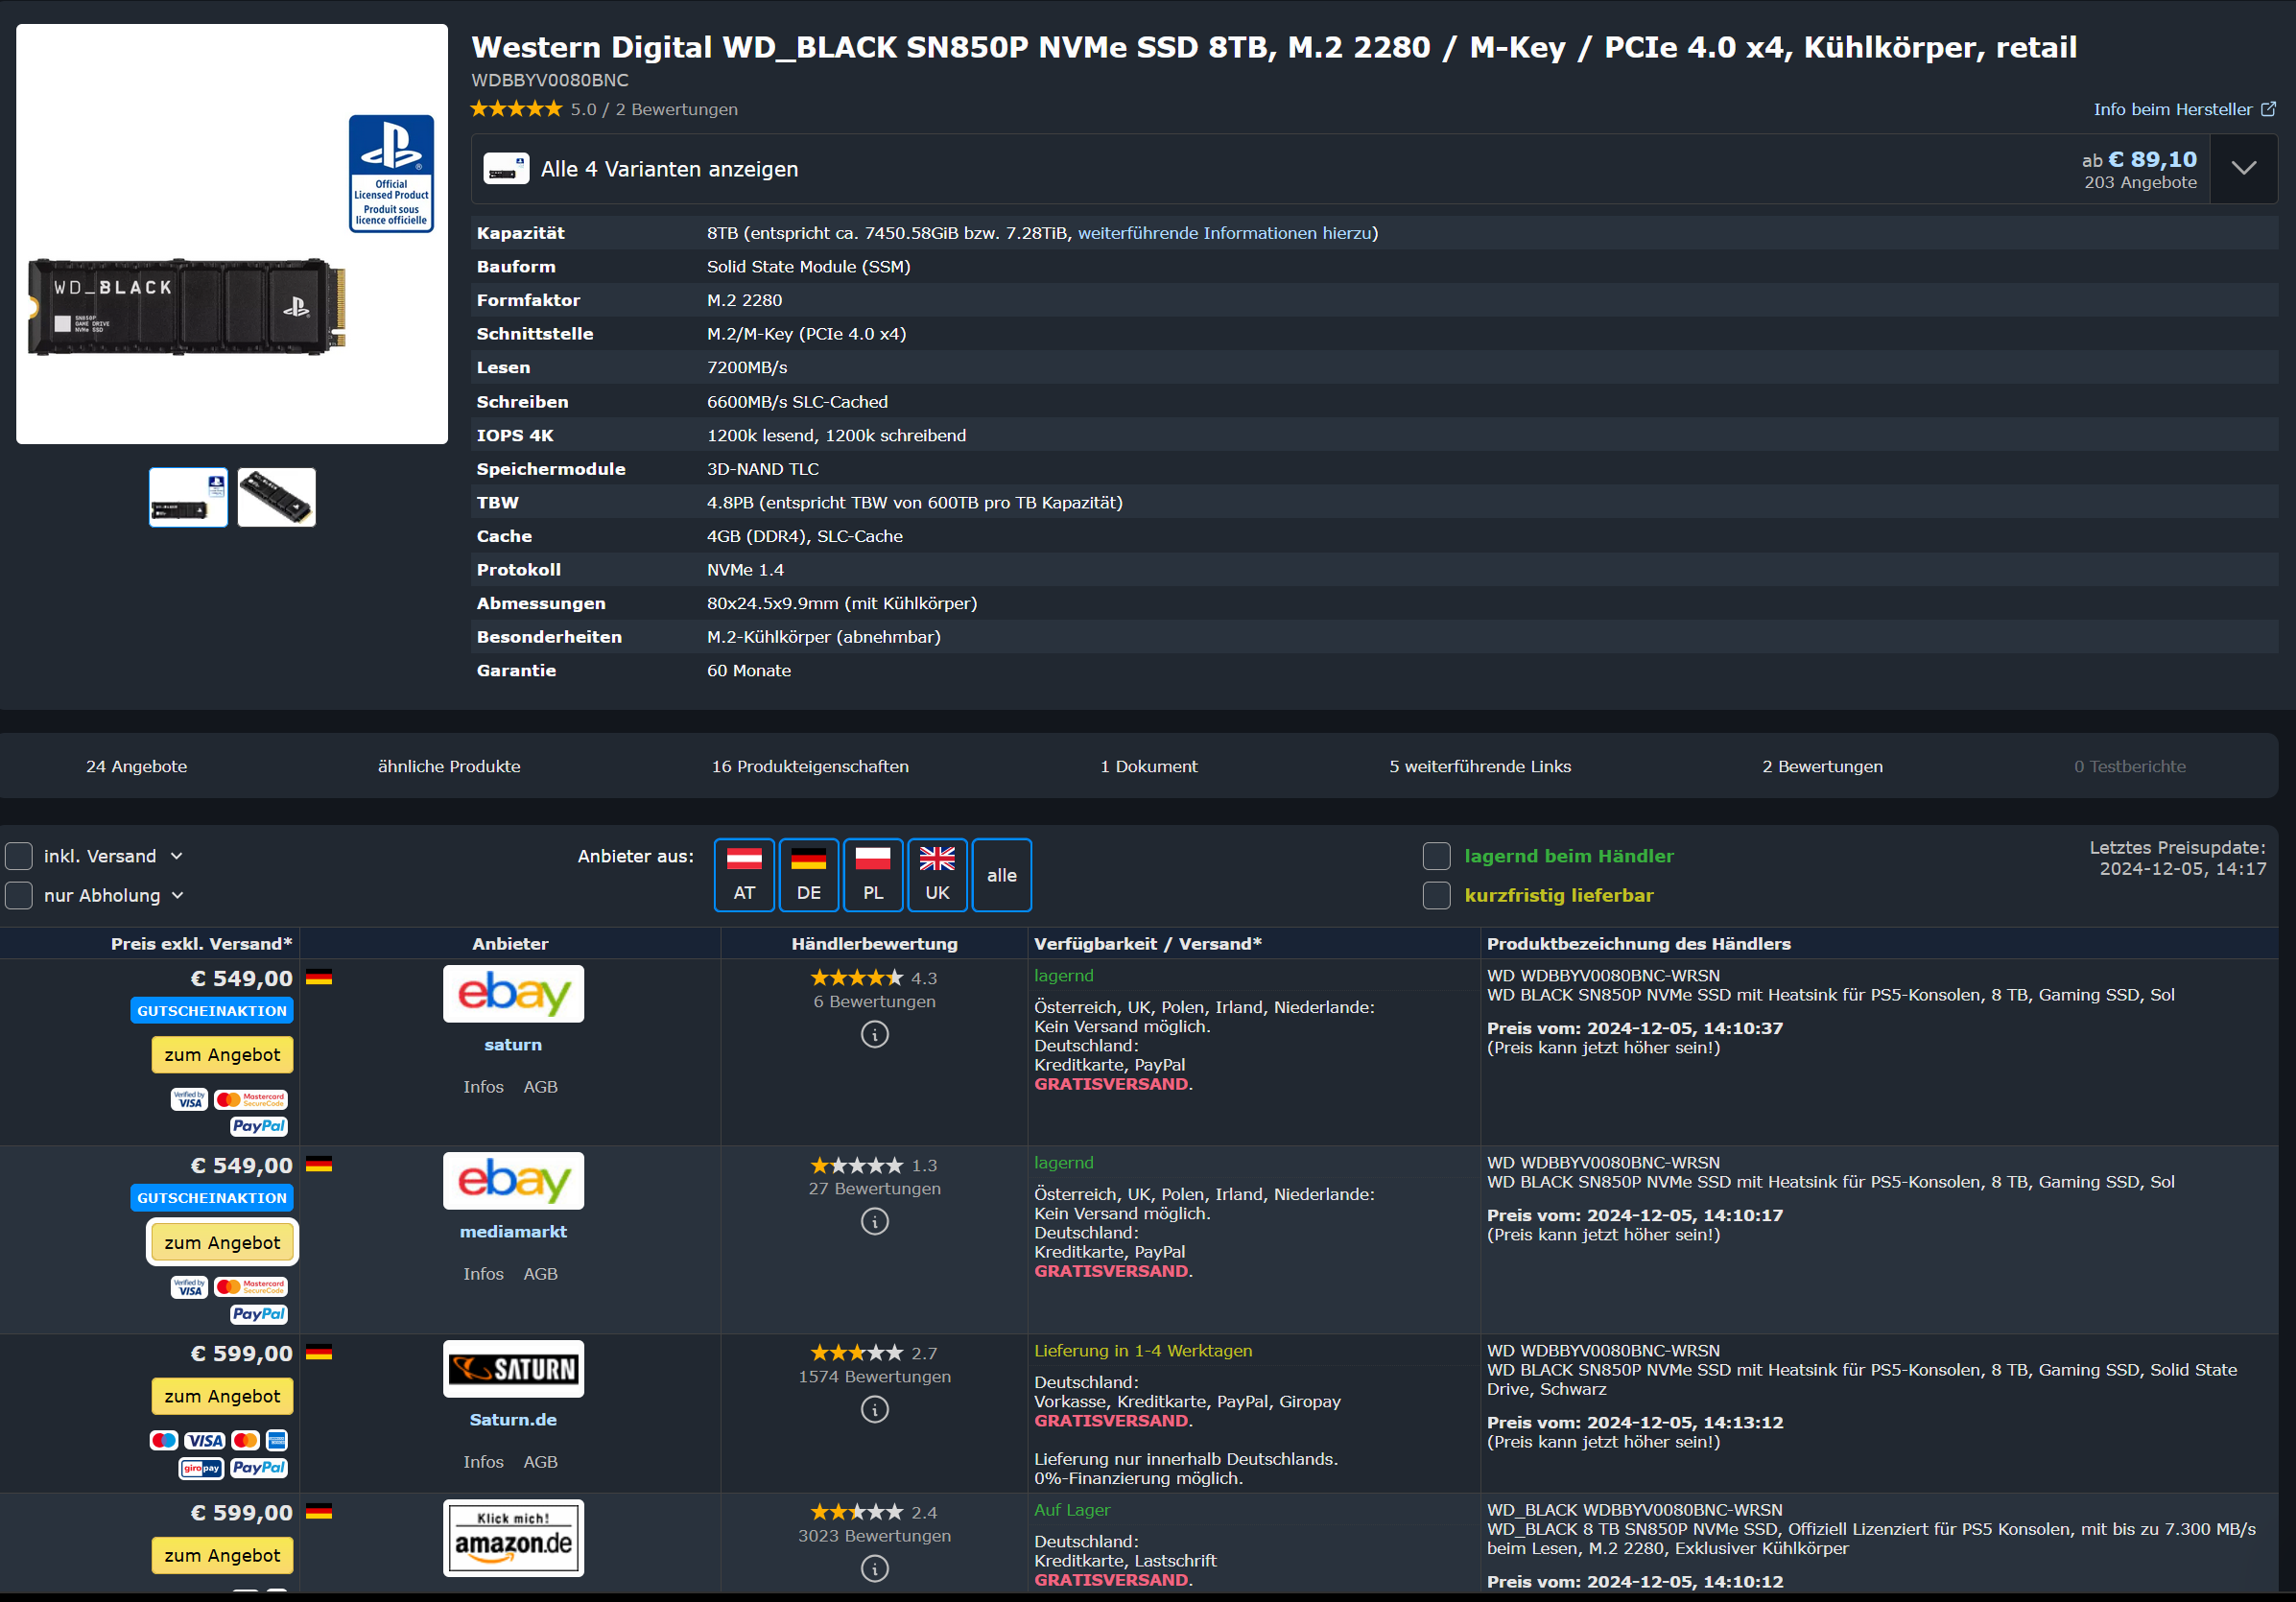Switch to the 16 Produkteigenschaften tab
2296x1602 pixels.
810,766
